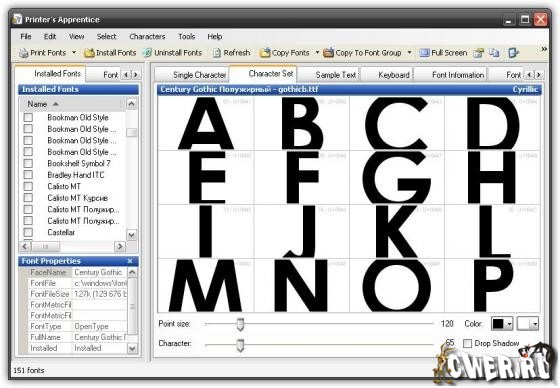This screenshot has width=560, height=388.
Task: Click the Point size slider handle
Action: point(240,324)
